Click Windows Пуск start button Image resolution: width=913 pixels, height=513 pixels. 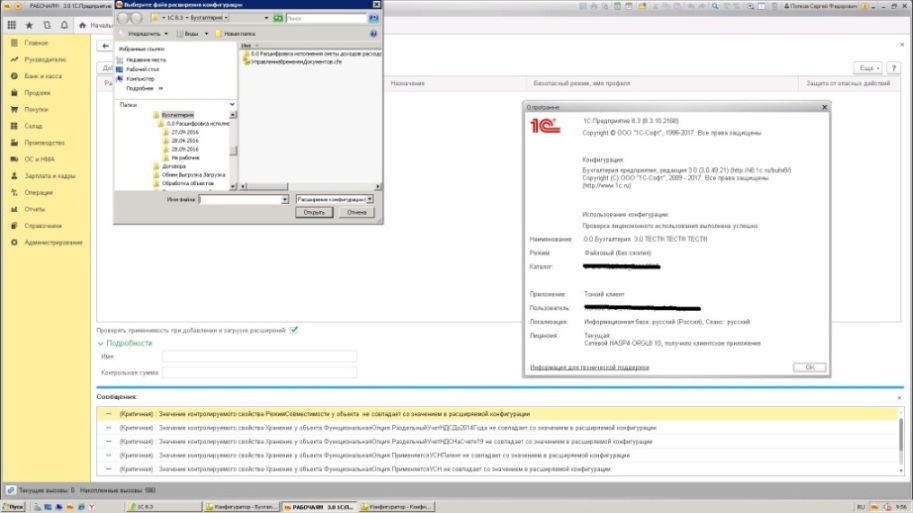pos(13,507)
